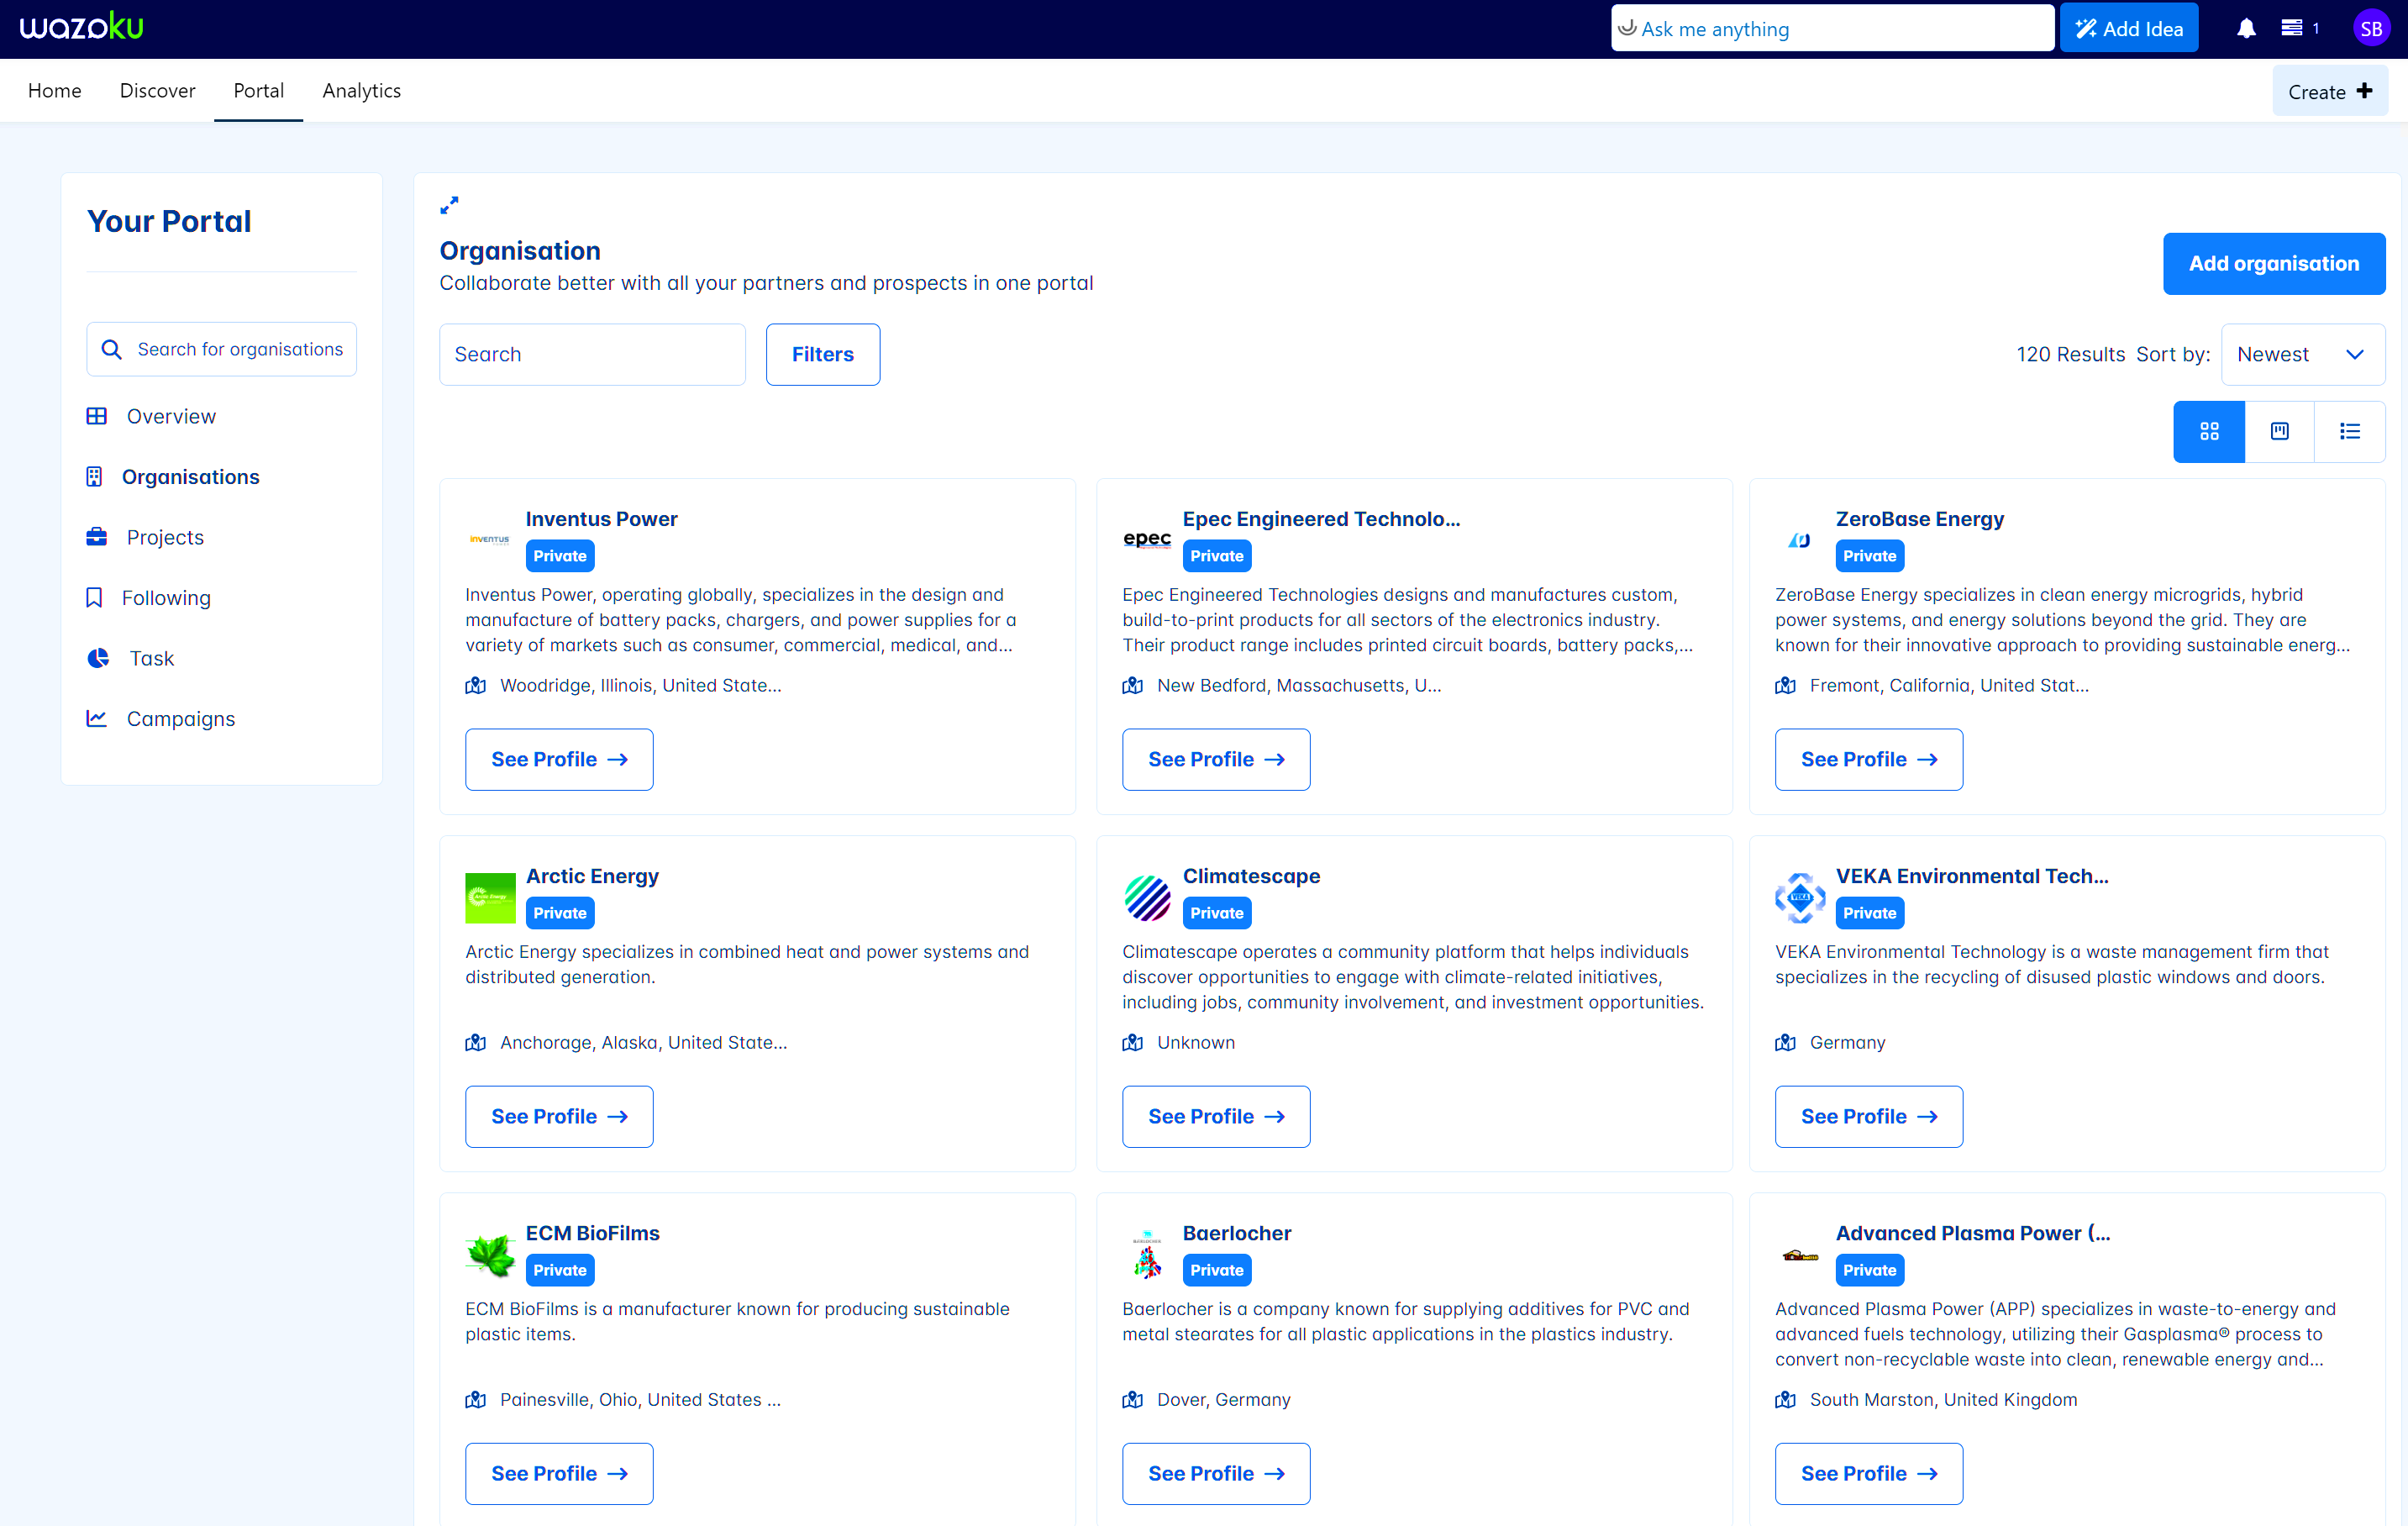2408x1526 pixels.
Task: Click the main Search input field
Action: tap(592, 354)
